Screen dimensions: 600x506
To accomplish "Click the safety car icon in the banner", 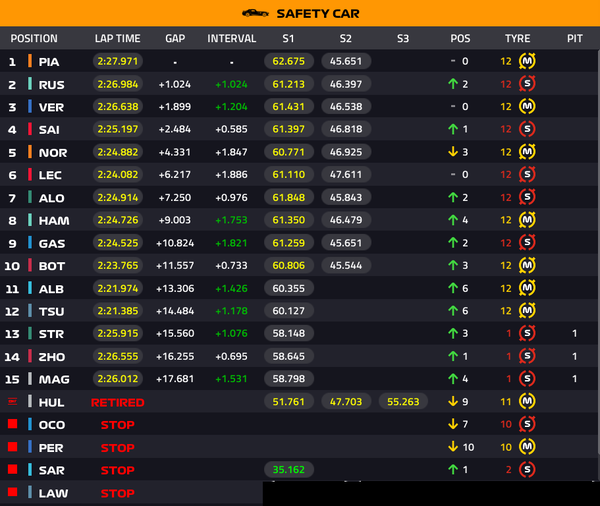I will coord(255,13).
